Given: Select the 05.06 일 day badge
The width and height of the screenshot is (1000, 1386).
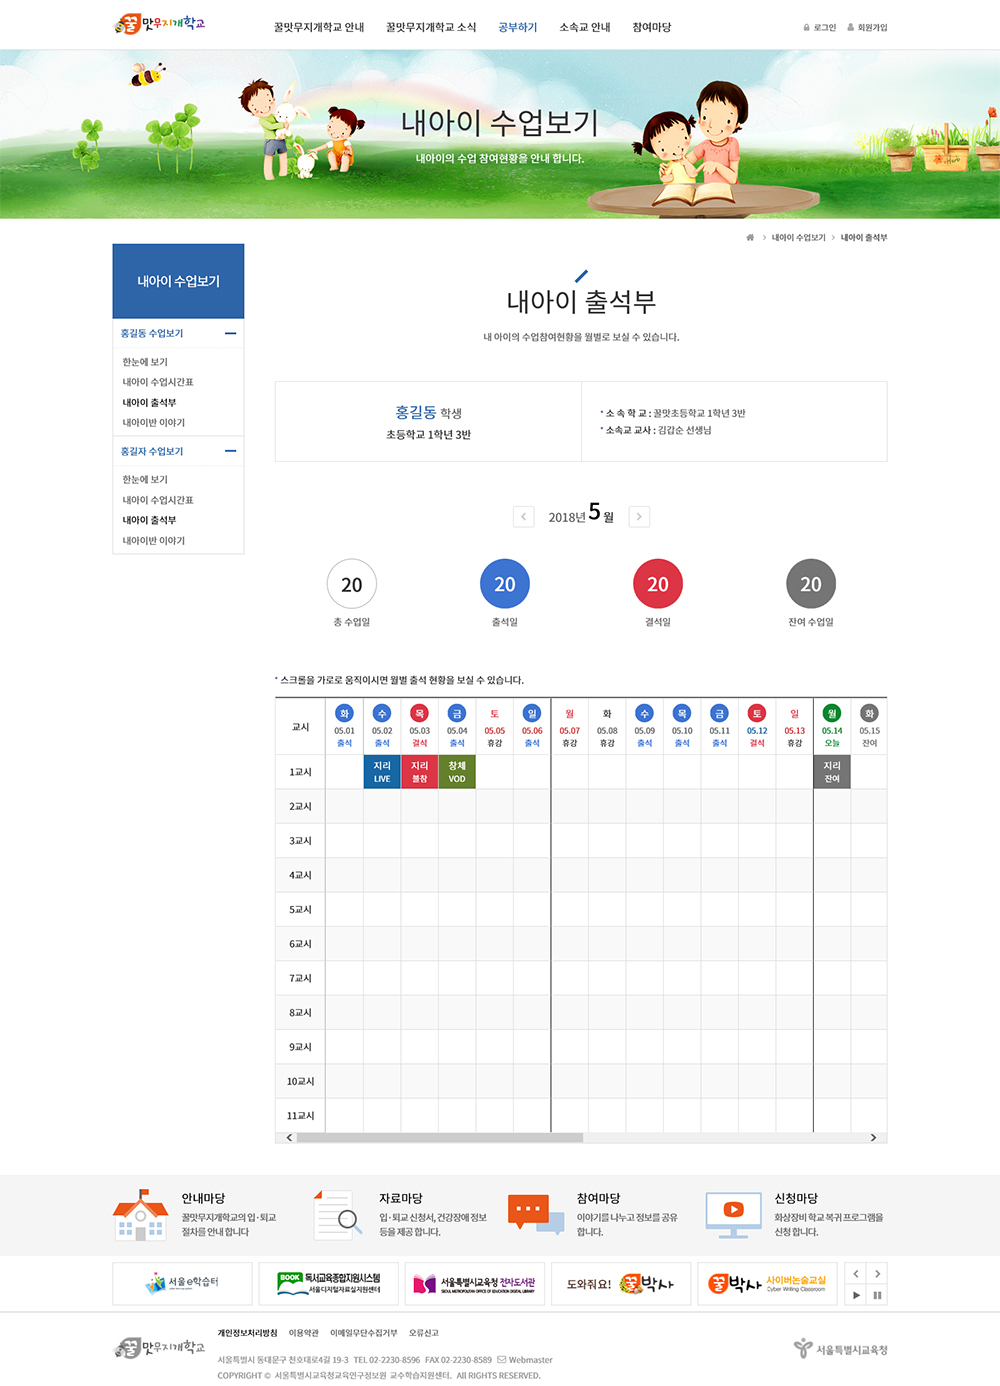Looking at the screenshot, I should tap(532, 713).
